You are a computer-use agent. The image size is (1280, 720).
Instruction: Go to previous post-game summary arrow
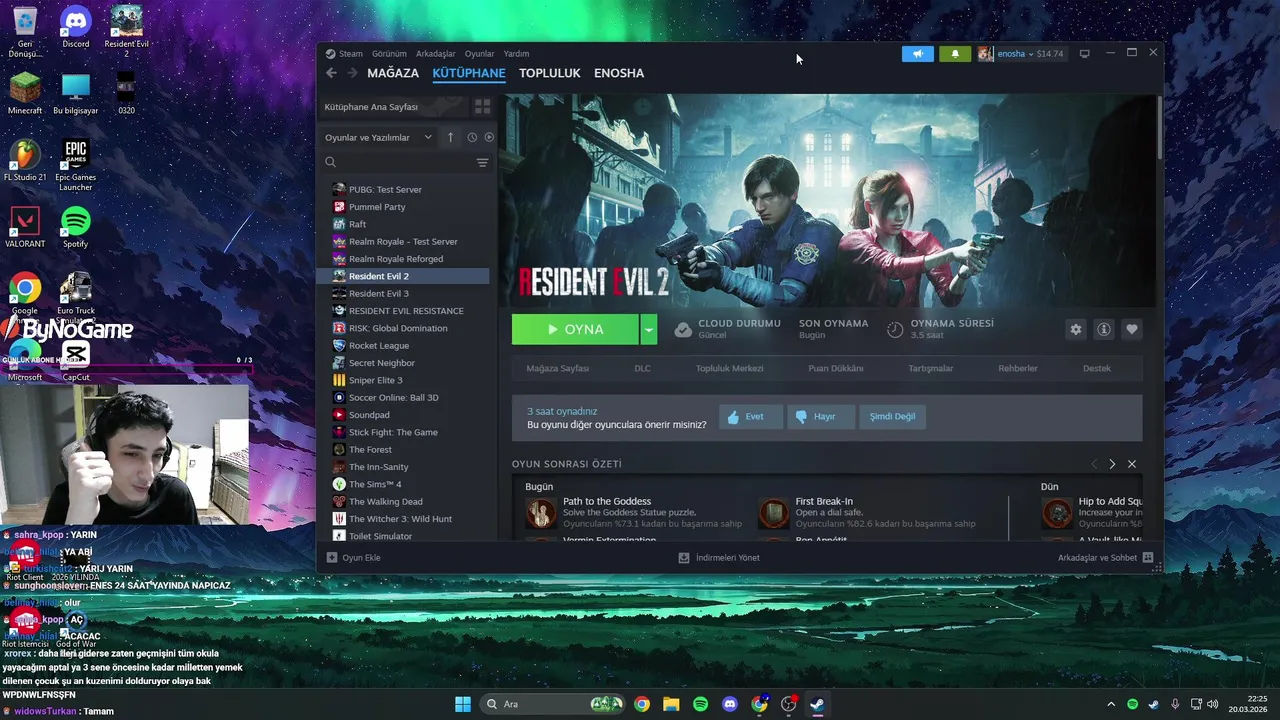point(1093,464)
